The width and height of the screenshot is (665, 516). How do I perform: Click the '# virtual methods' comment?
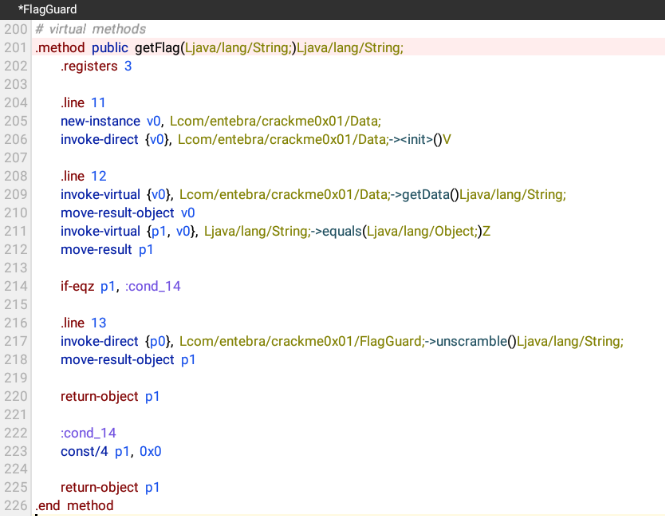(x=90, y=29)
